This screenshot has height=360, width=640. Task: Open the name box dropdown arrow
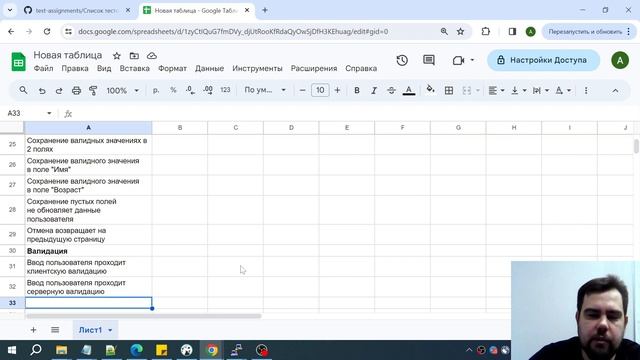click(49, 113)
